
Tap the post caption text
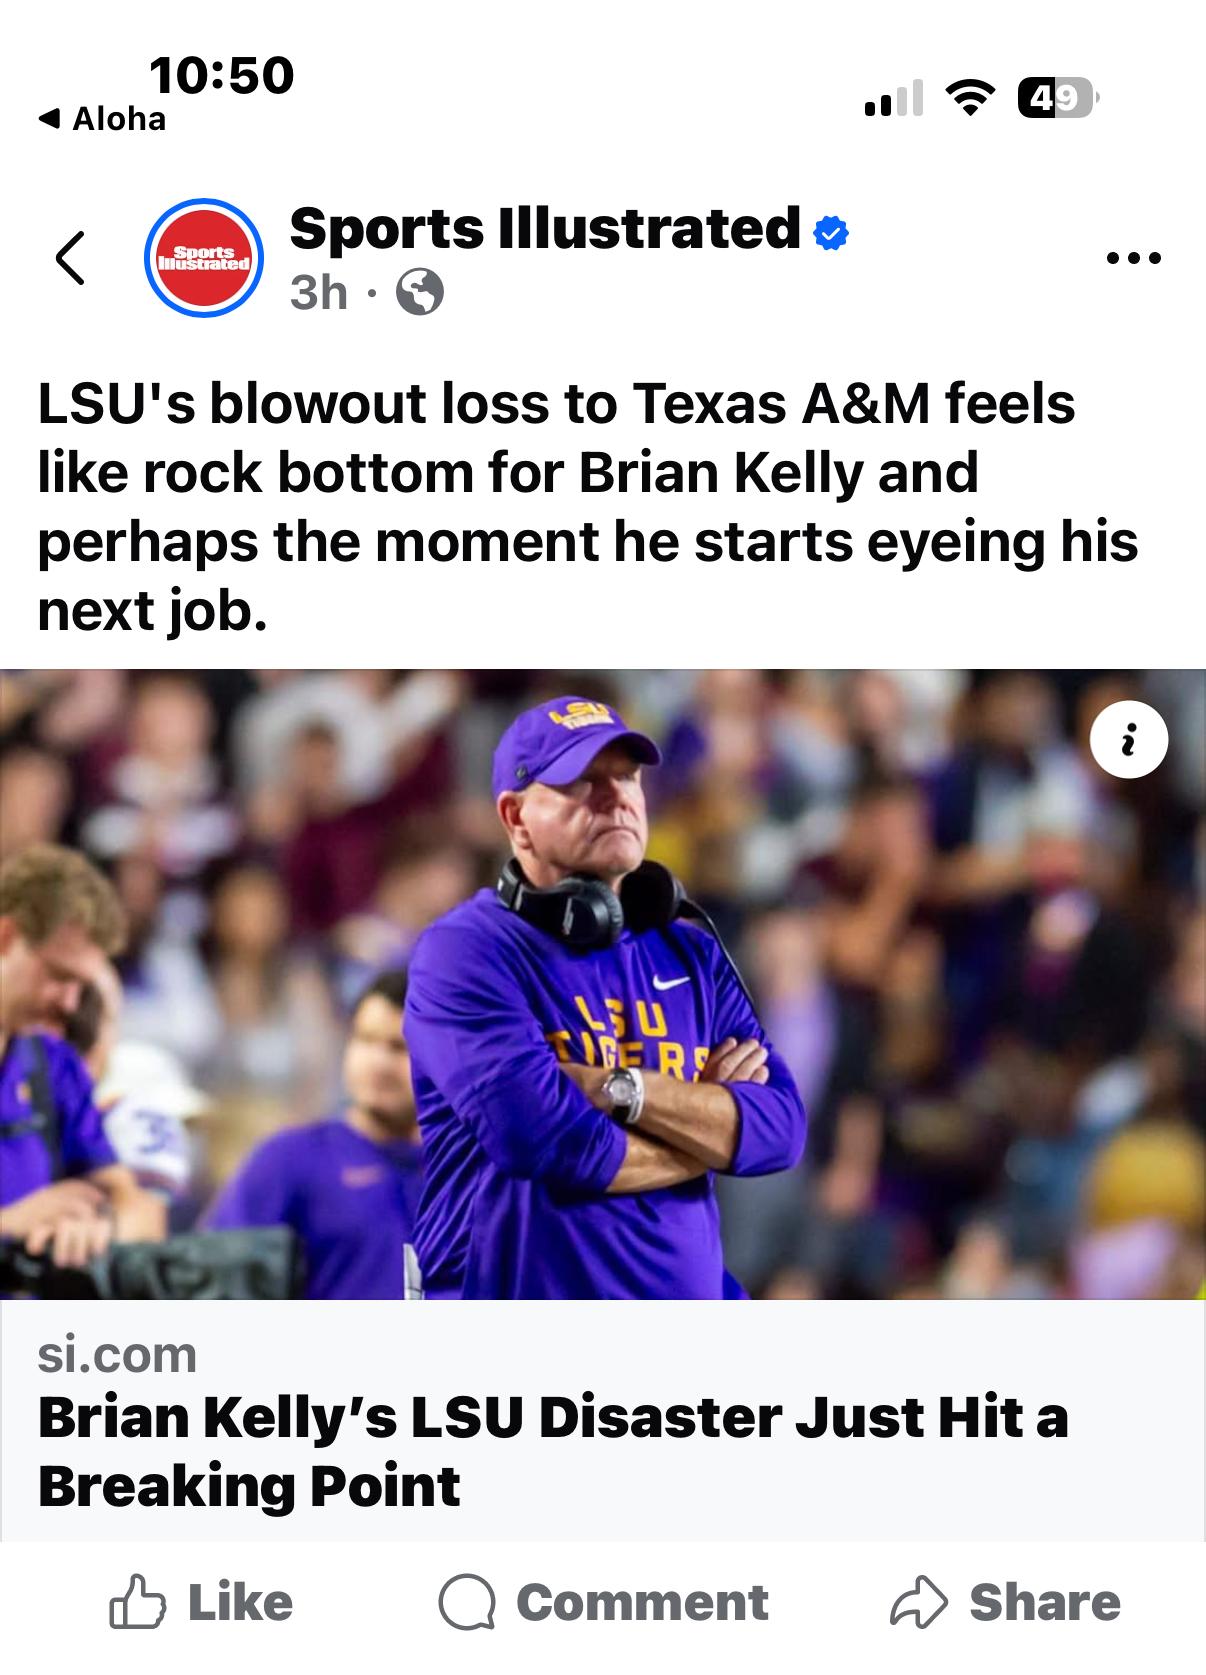click(588, 507)
